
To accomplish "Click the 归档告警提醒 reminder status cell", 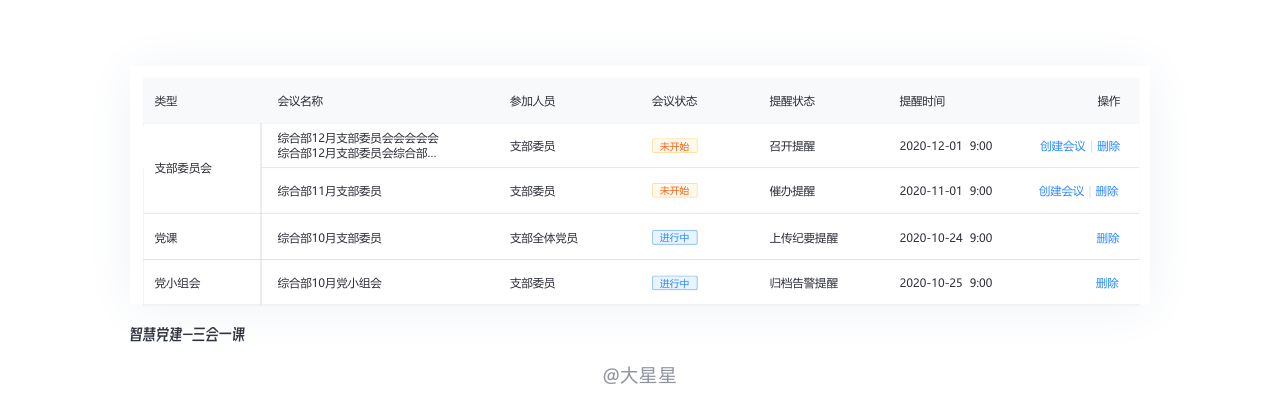I will tap(804, 283).
